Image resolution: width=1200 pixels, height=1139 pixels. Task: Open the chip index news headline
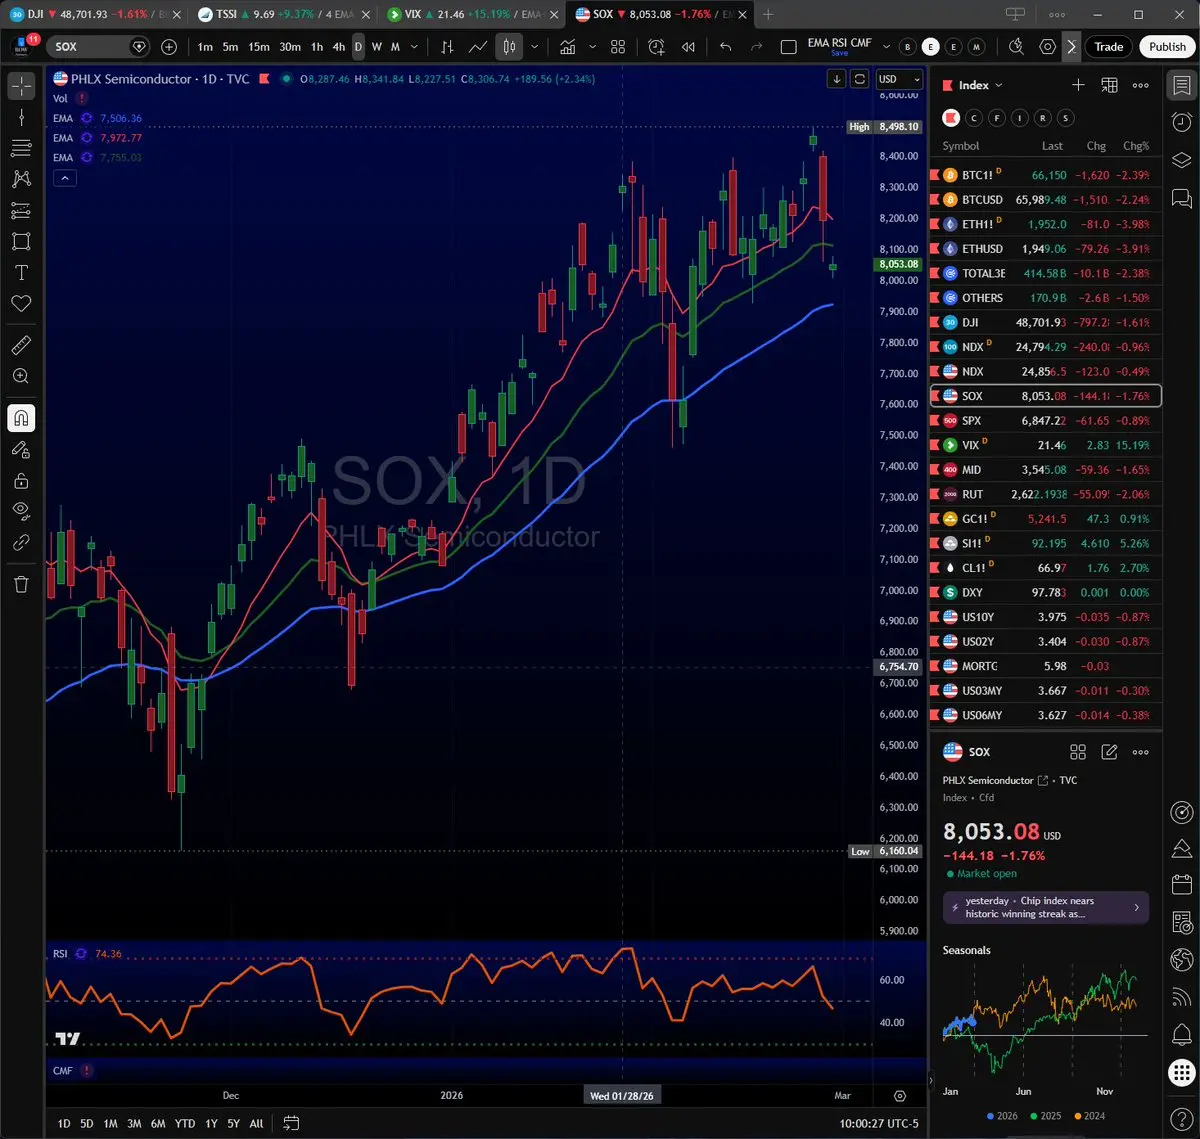[1046, 907]
